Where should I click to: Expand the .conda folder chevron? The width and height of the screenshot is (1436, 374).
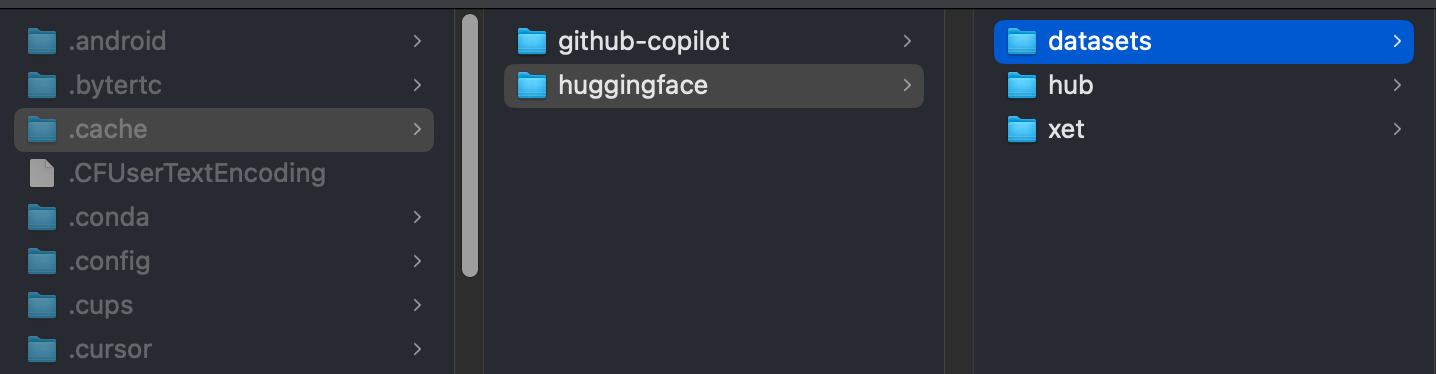pyautogui.click(x=417, y=218)
